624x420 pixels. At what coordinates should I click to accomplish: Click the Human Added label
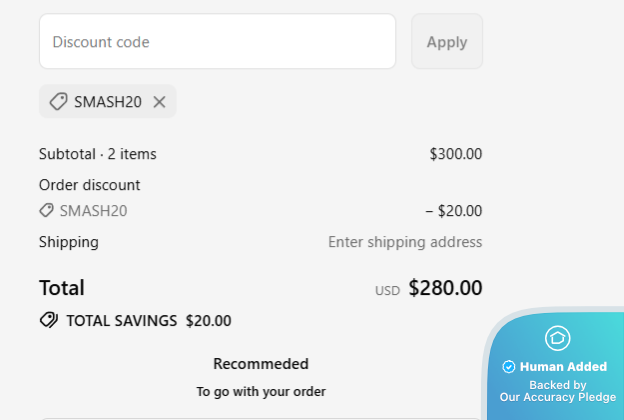pyautogui.click(x=563, y=367)
